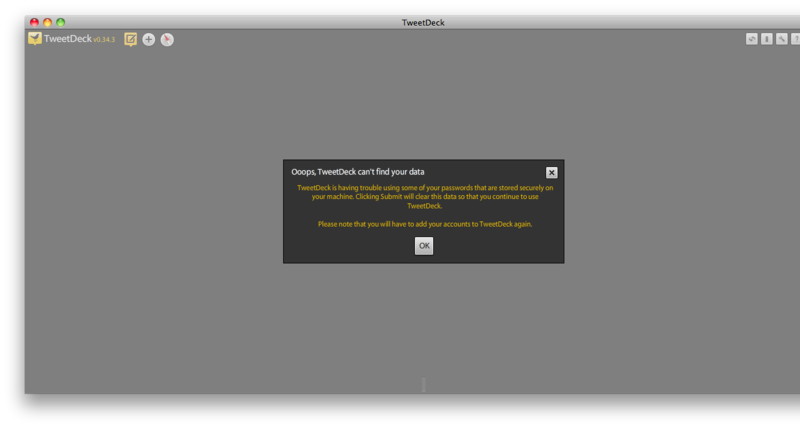Open the compass directory icon
This screenshot has height=428, width=800.
[x=167, y=39]
